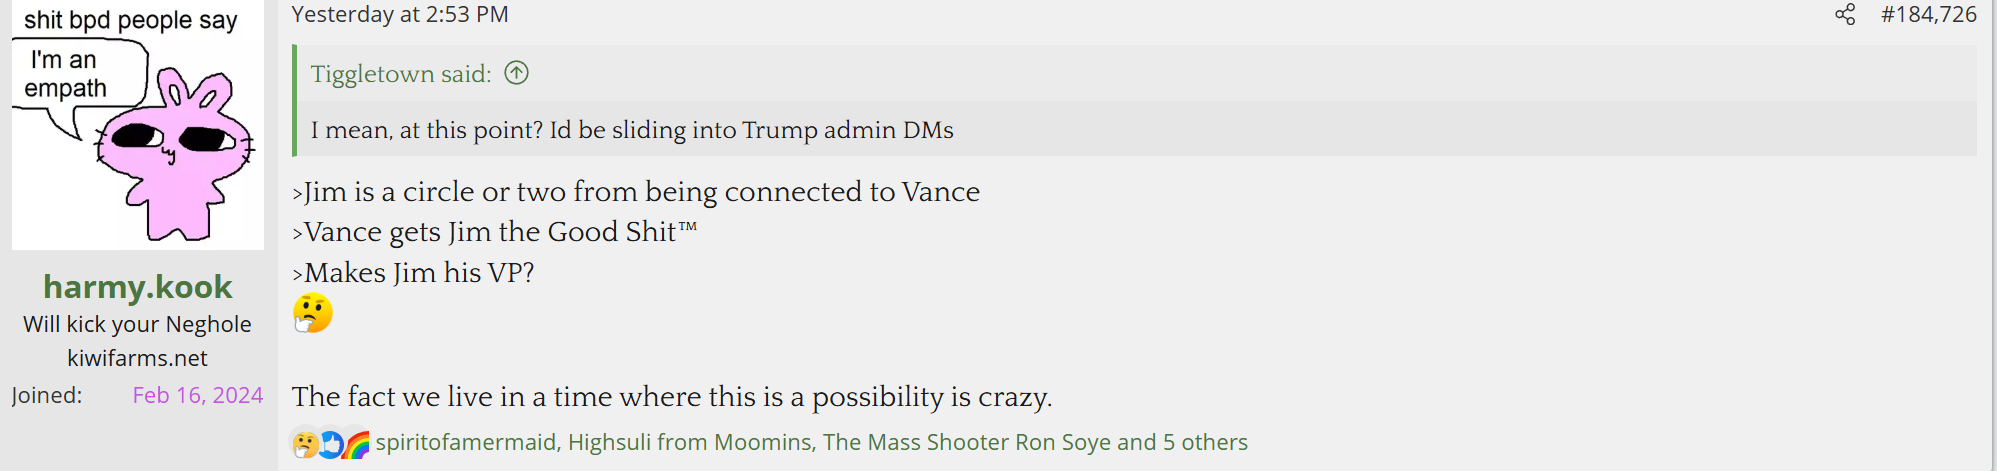Open post number #184,726 permalink
The image size is (1997, 471).
tap(1928, 15)
